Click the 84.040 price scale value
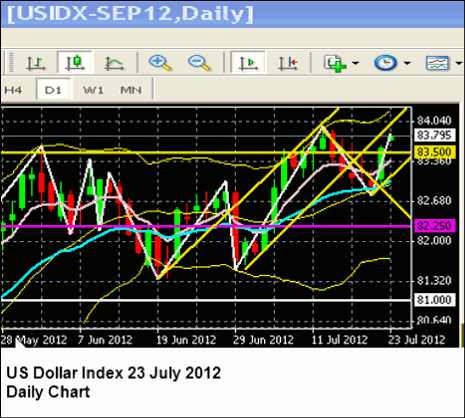This screenshot has width=465, height=418. pyautogui.click(x=434, y=120)
